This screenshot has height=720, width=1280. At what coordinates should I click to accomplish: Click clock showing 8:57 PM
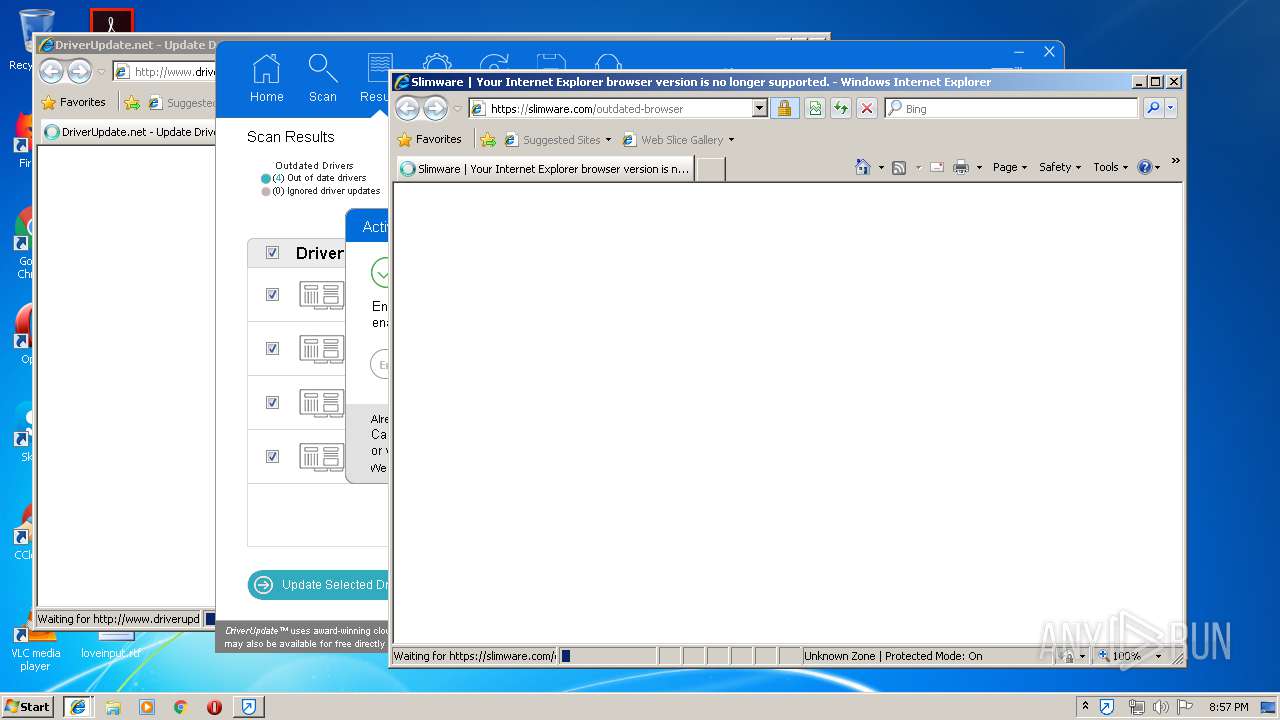pyautogui.click(x=1228, y=707)
